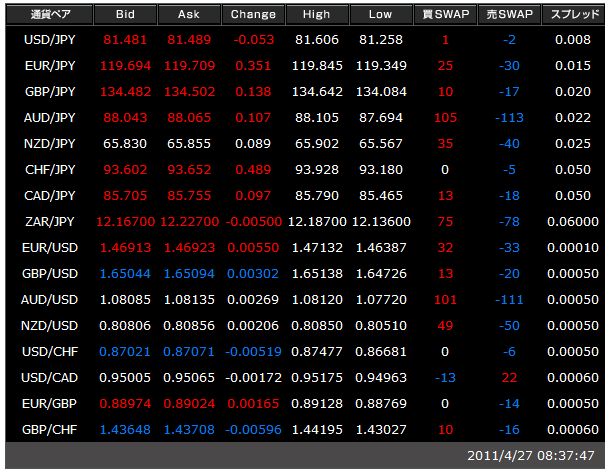Select the USD/CHF currency pair
The height and width of the screenshot is (474, 610).
click(x=49, y=352)
